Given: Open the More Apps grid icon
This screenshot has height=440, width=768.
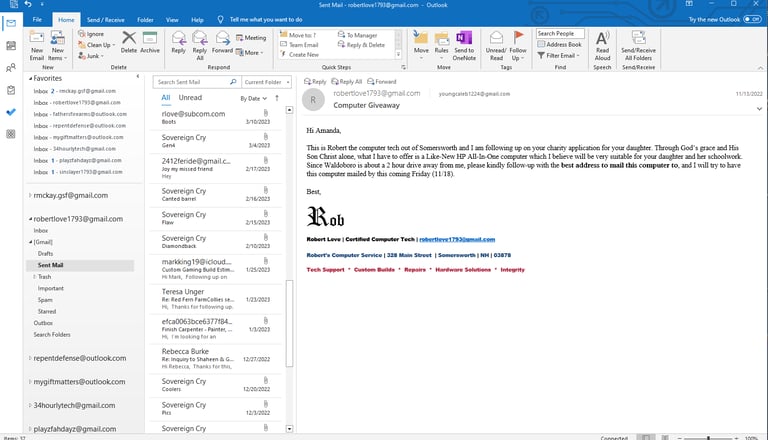Looking at the screenshot, I should [11, 134].
